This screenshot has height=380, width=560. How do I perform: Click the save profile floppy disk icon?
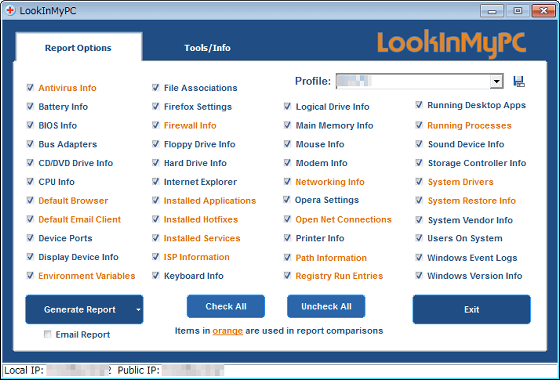coord(519,81)
